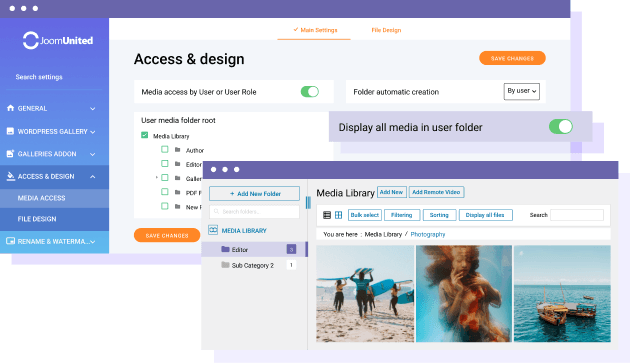
Task: Check the Gallery folder checkbox
Action: point(165,178)
